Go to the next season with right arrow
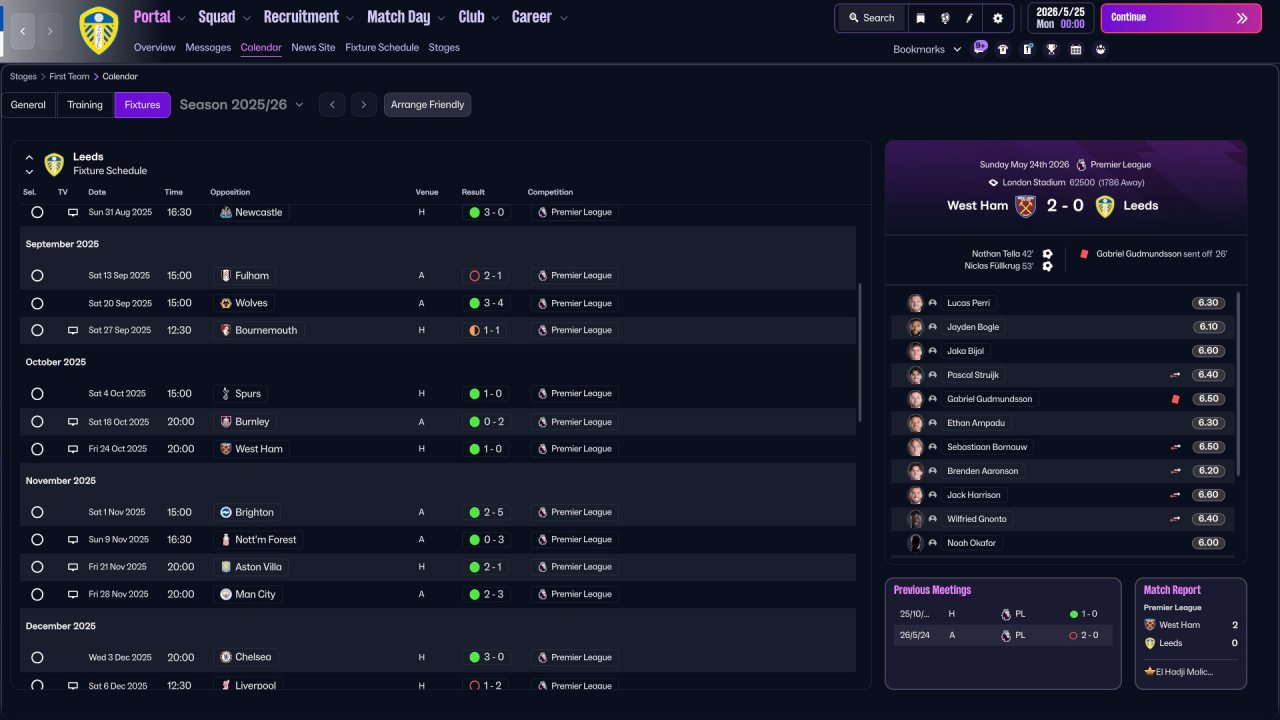This screenshot has height=720, width=1280. tap(364, 105)
